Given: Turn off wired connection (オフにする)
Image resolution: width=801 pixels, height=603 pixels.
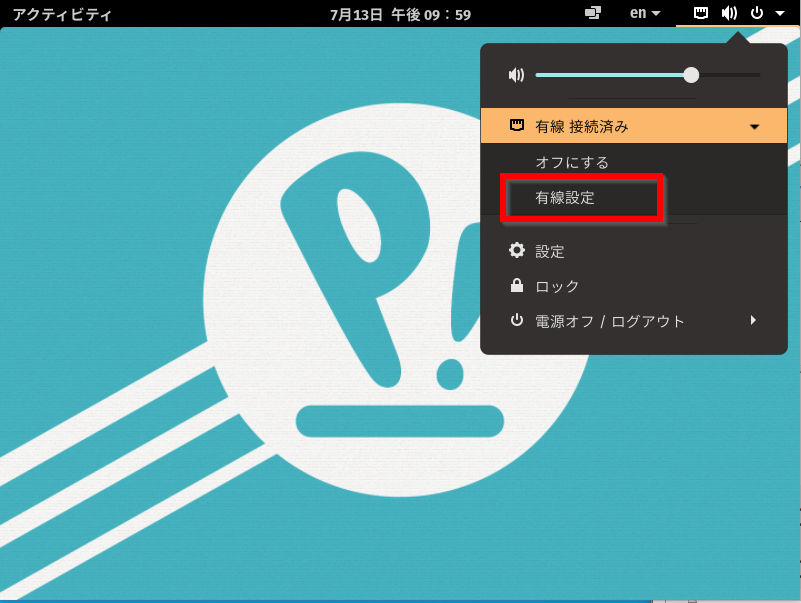Looking at the screenshot, I should click(x=572, y=163).
